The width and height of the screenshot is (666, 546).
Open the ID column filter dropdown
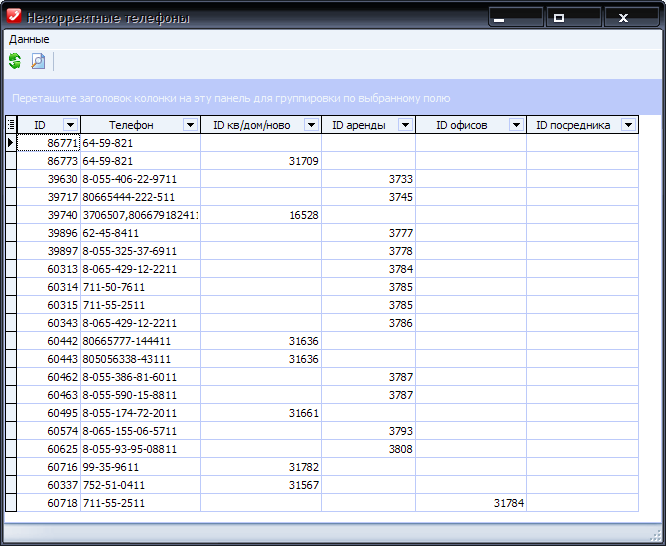[x=70, y=125]
